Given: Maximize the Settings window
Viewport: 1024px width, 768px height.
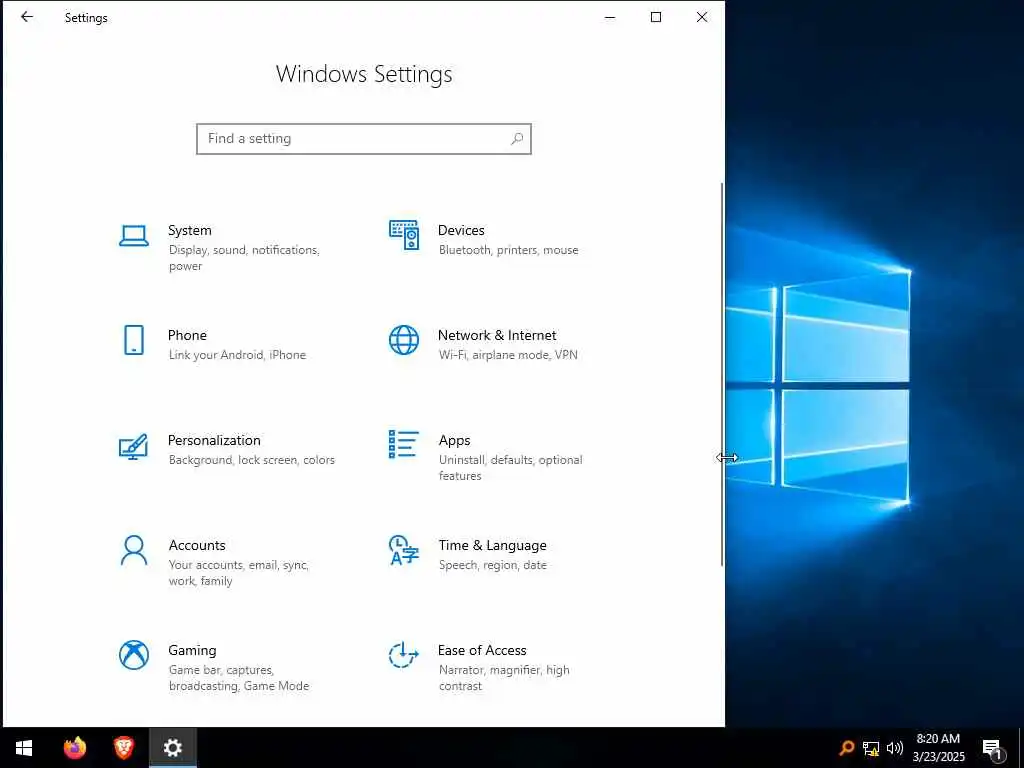Looking at the screenshot, I should pos(656,17).
